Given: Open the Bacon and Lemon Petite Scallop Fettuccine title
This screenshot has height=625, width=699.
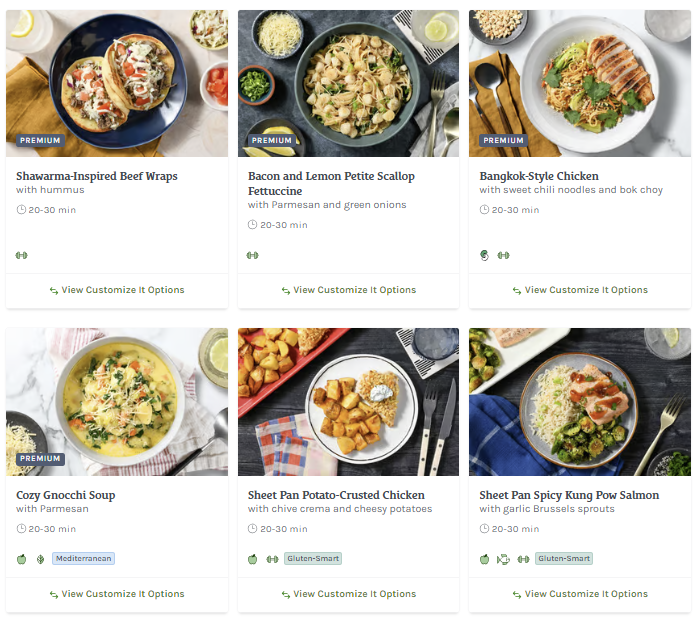Looking at the screenshot, I should tap(331, 183).
